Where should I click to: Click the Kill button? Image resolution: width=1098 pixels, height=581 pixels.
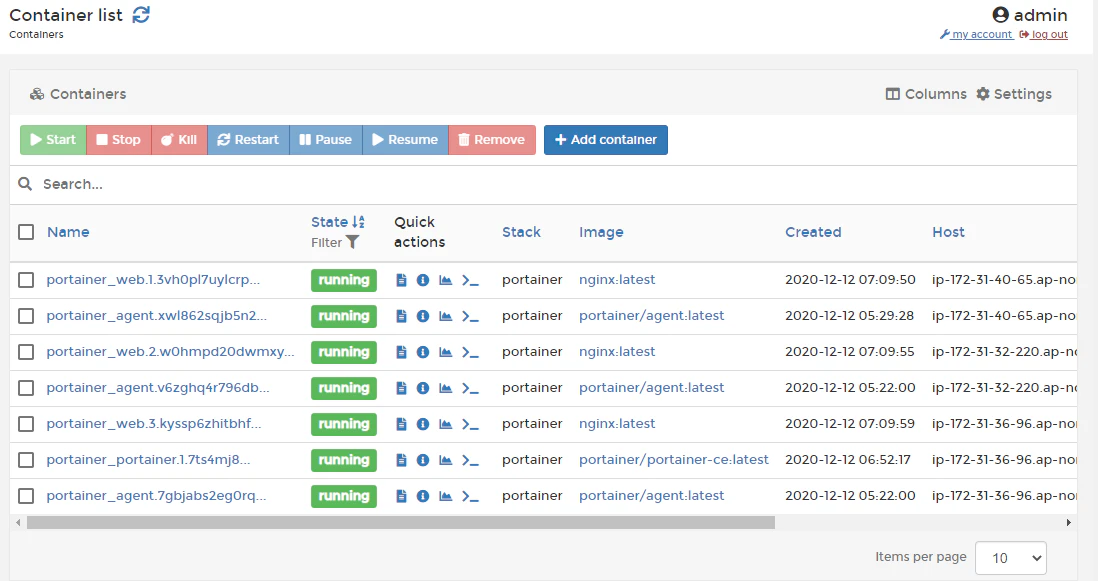[179, 140]
